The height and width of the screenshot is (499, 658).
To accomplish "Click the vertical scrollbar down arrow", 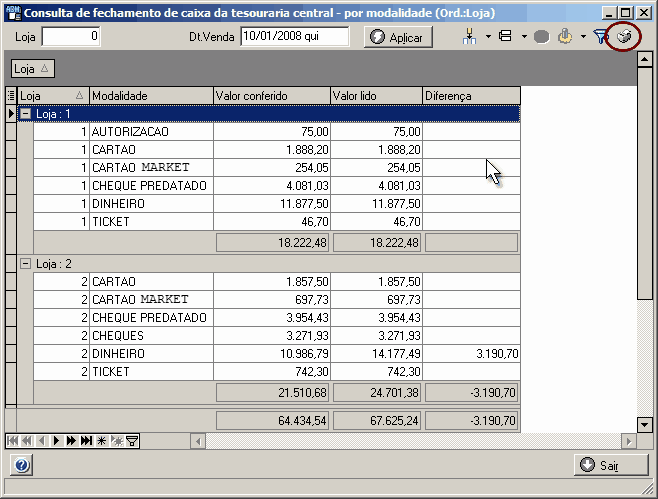I will (645, 425).
